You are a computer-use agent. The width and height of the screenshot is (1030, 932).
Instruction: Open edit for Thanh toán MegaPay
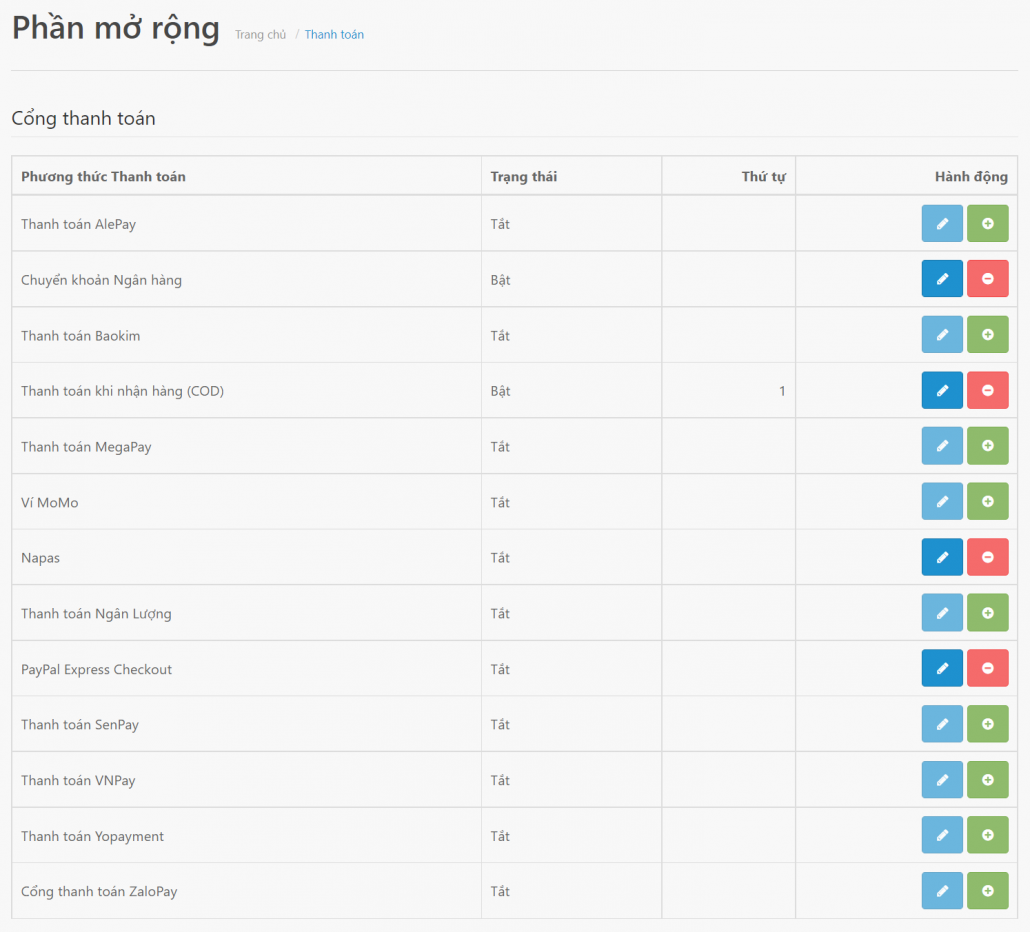942,445
